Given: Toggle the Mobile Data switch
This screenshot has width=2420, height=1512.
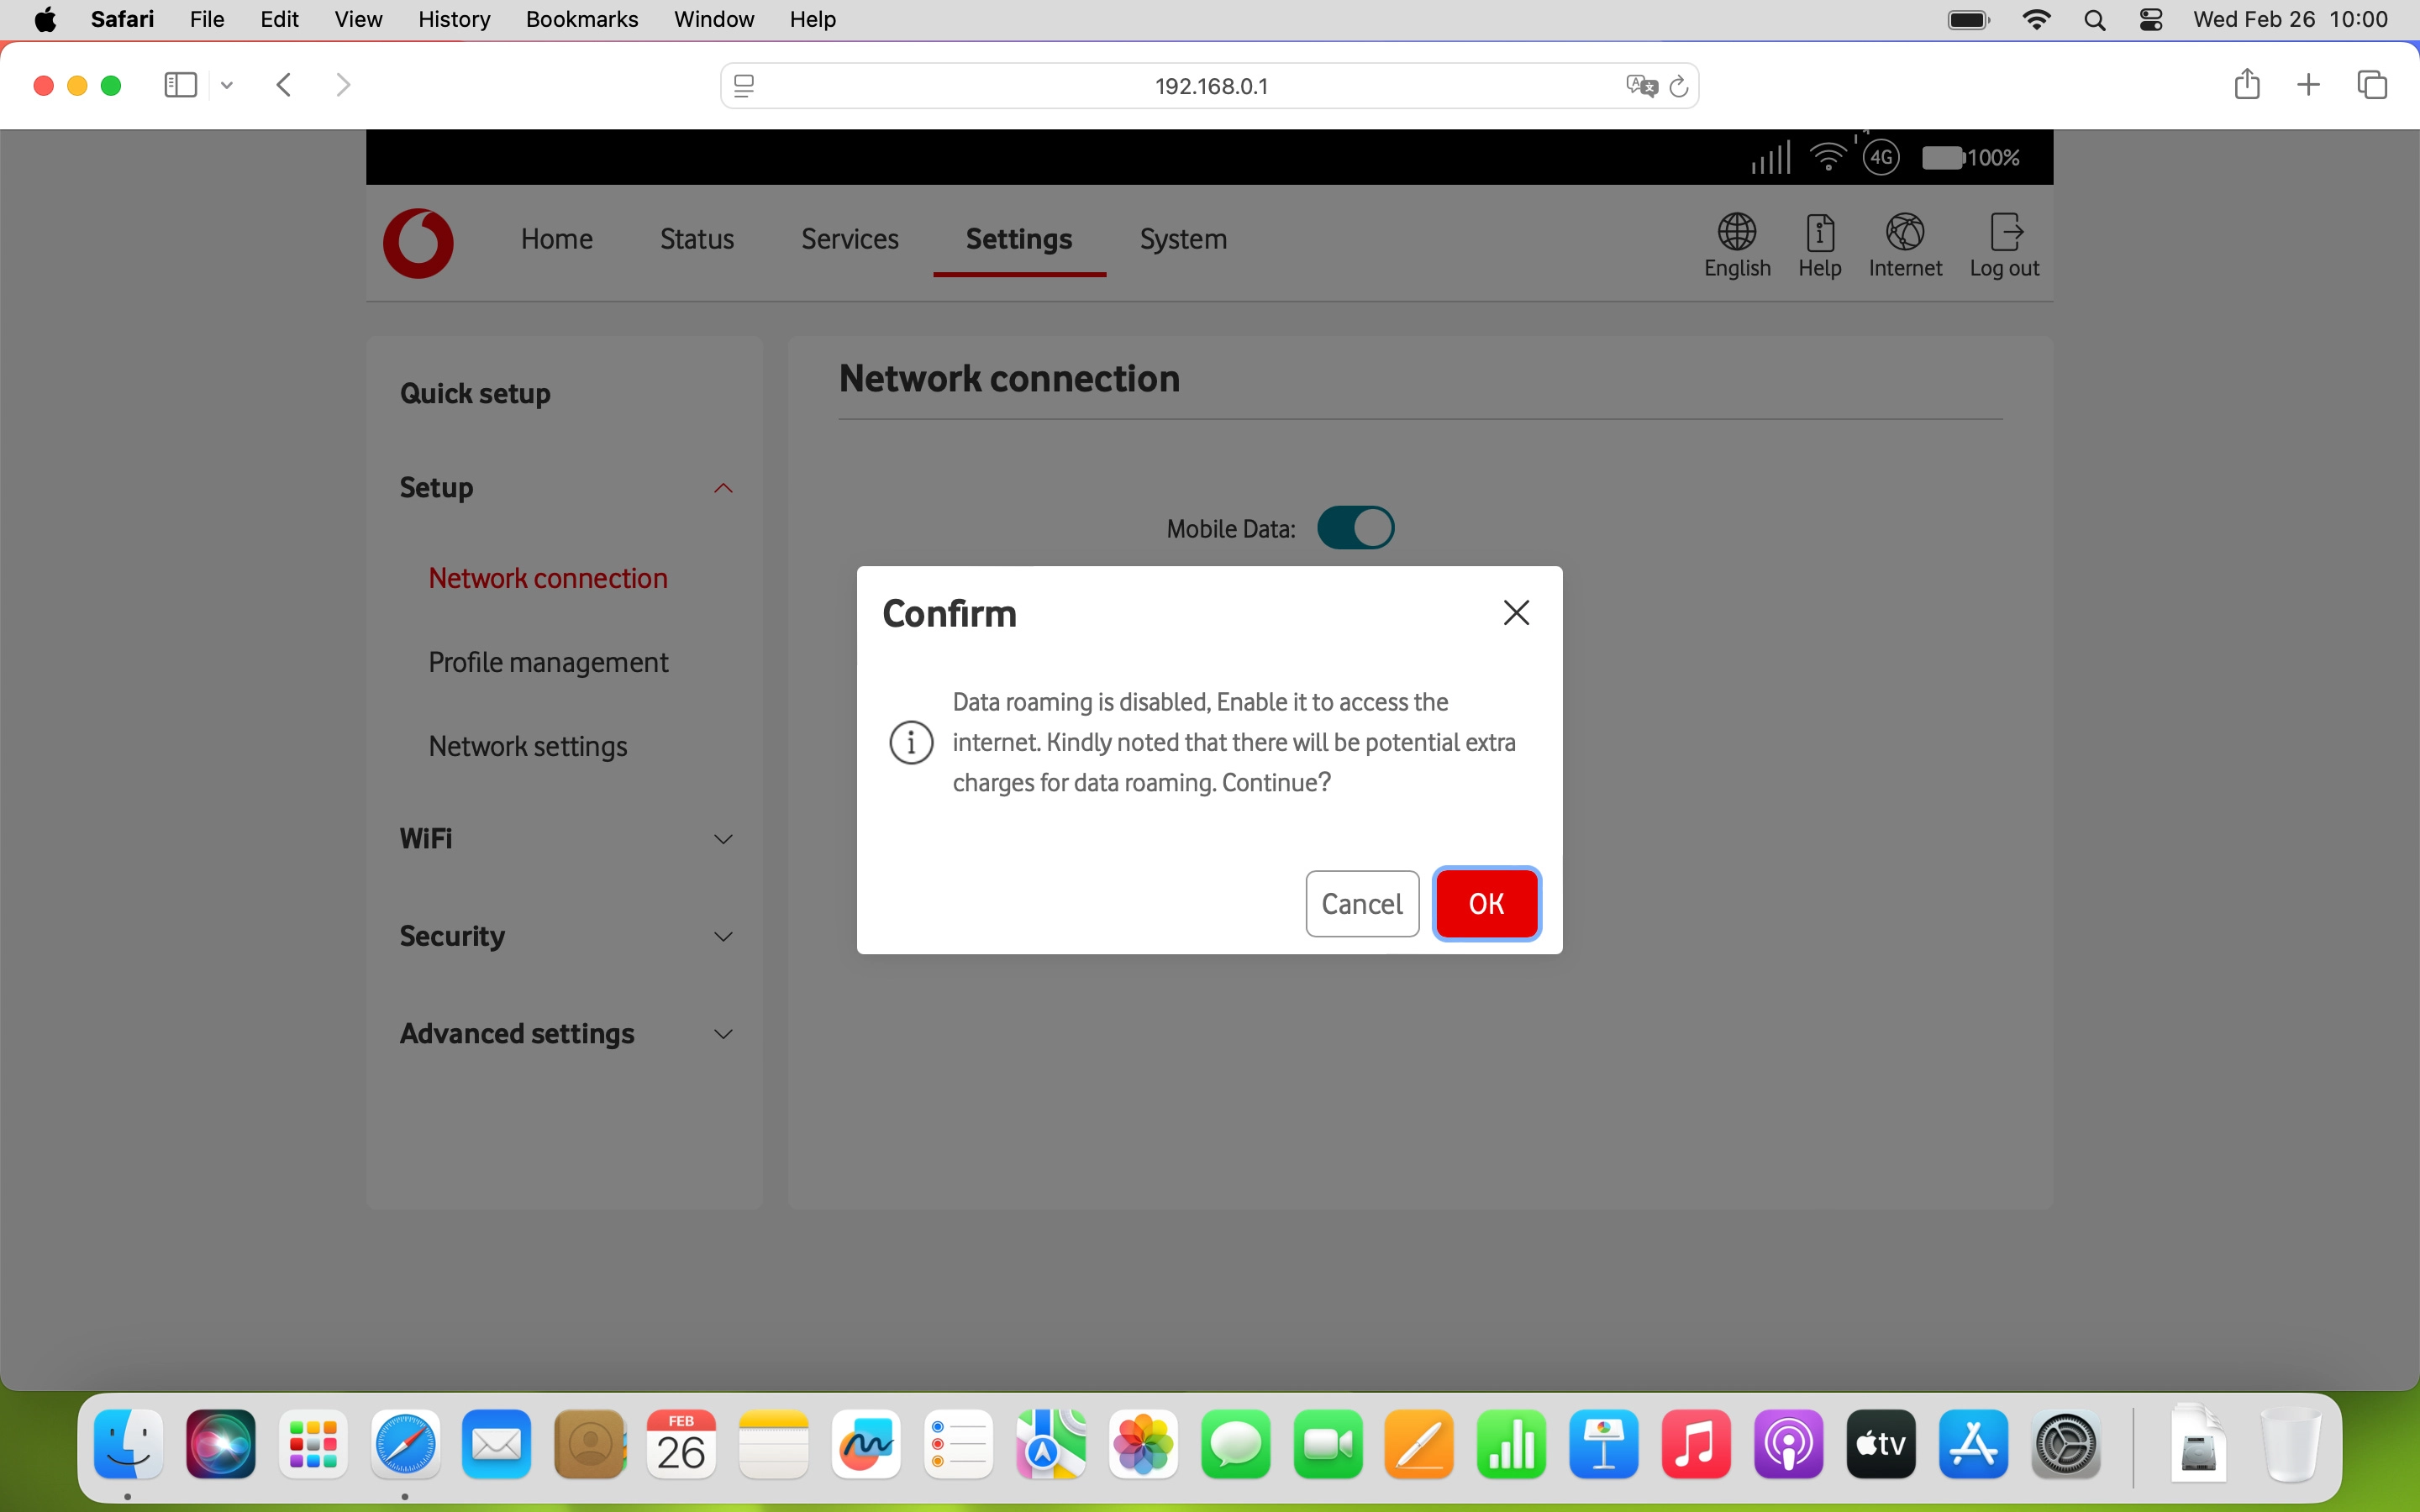Looking at the screenshot, I should tap(1355, 528).
